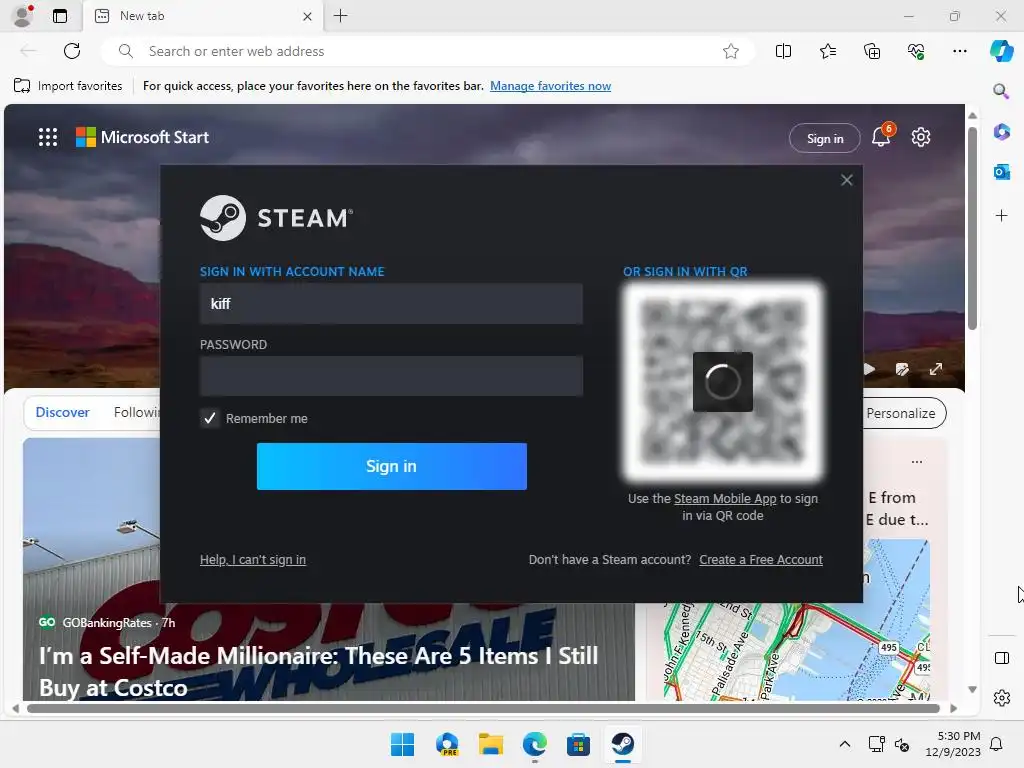Open the tab actions menu icon
The height and width of the screenshot is (768, 1024).
point(60,16)
